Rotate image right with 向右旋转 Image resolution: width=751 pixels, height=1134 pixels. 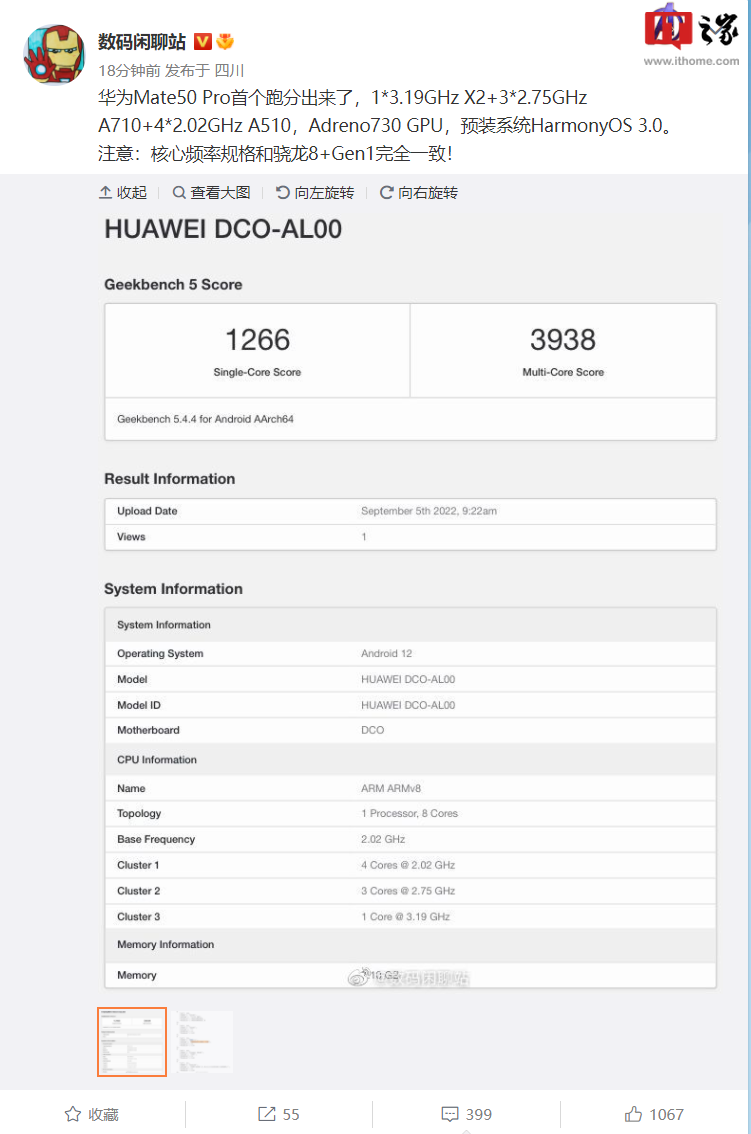click(x=419, y=192)
